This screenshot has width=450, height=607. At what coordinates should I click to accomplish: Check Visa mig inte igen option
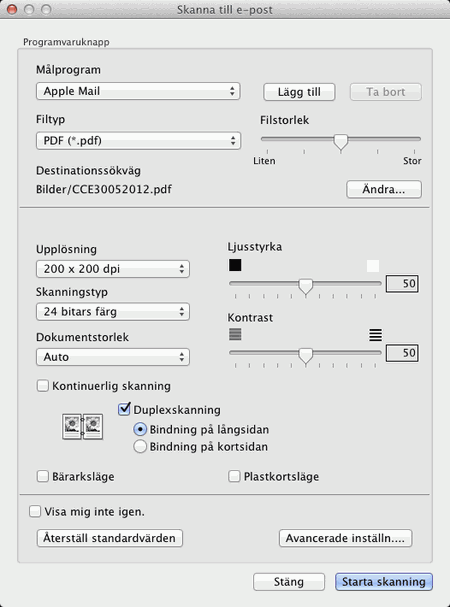(x=35, y=511)
